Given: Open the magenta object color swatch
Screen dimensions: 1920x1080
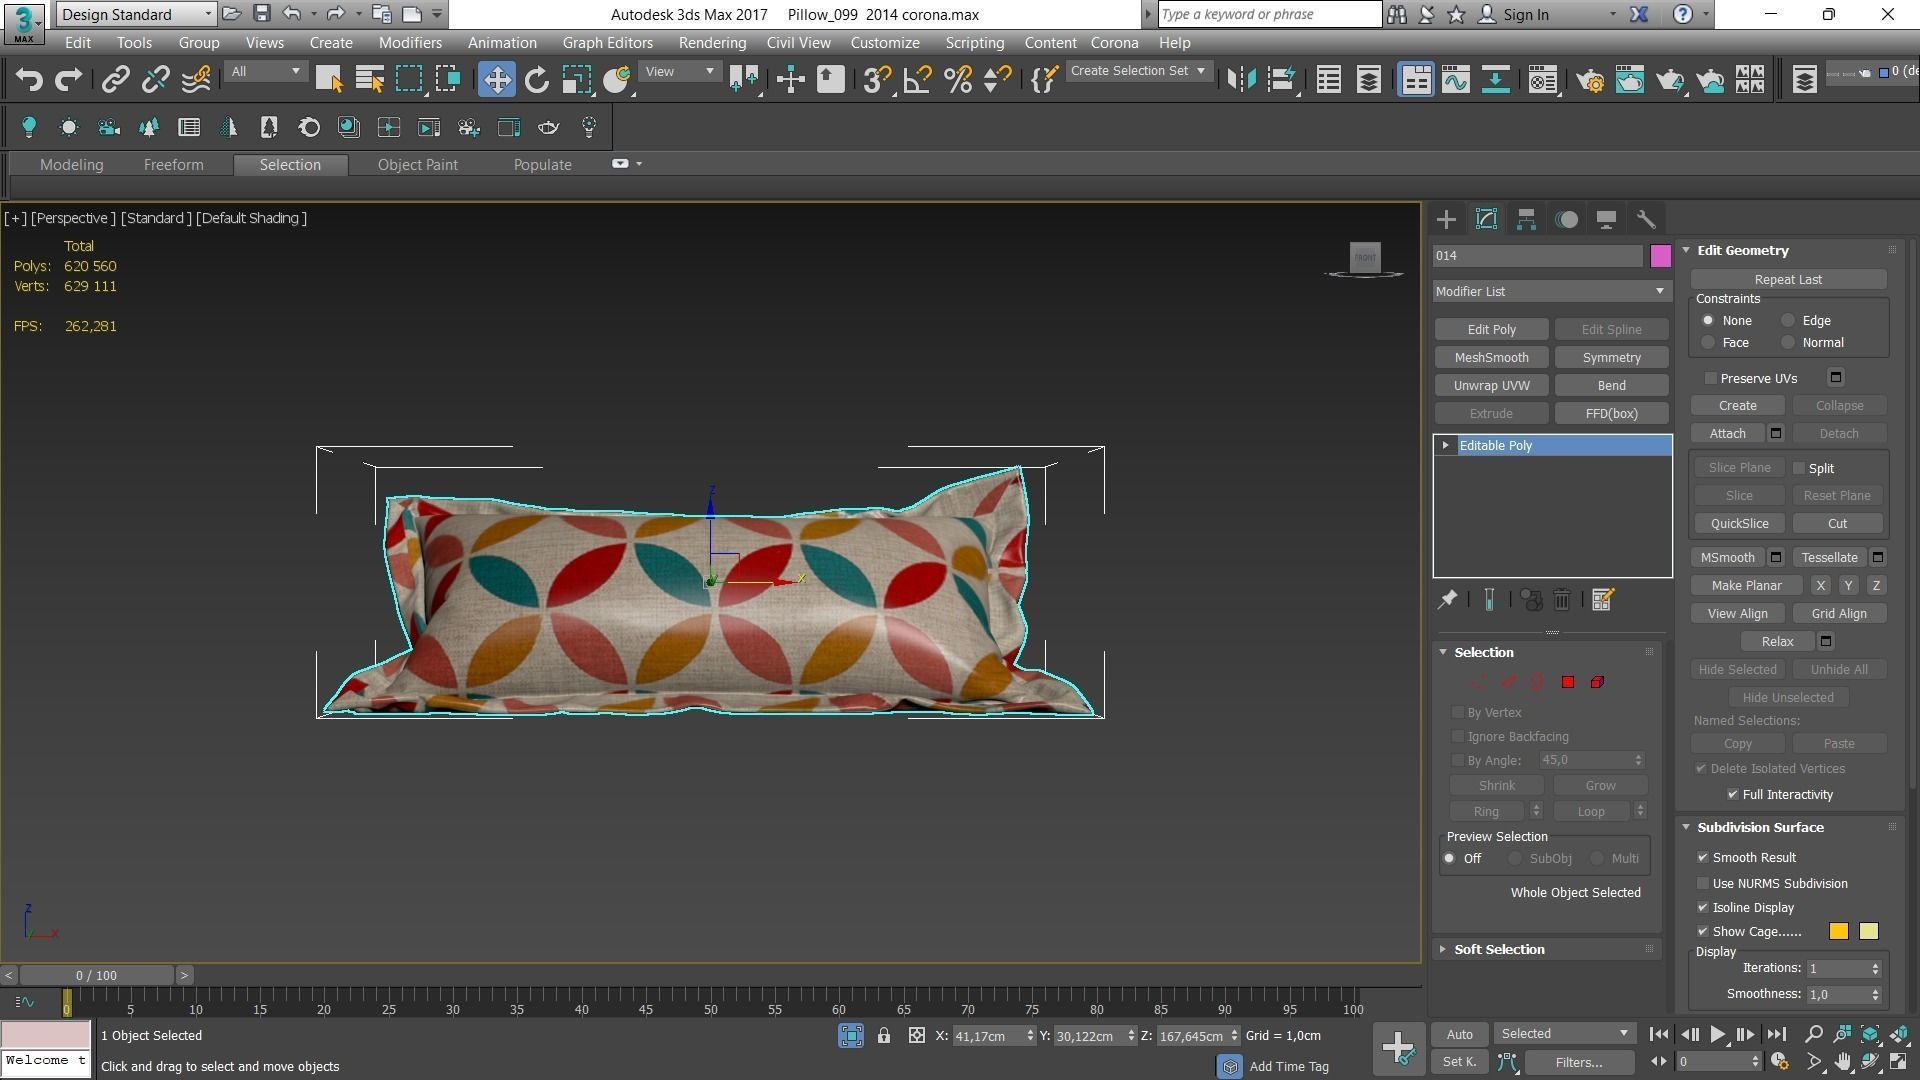Looking at the screenshot, I should pyautogui.click(x=1660, y=256).
